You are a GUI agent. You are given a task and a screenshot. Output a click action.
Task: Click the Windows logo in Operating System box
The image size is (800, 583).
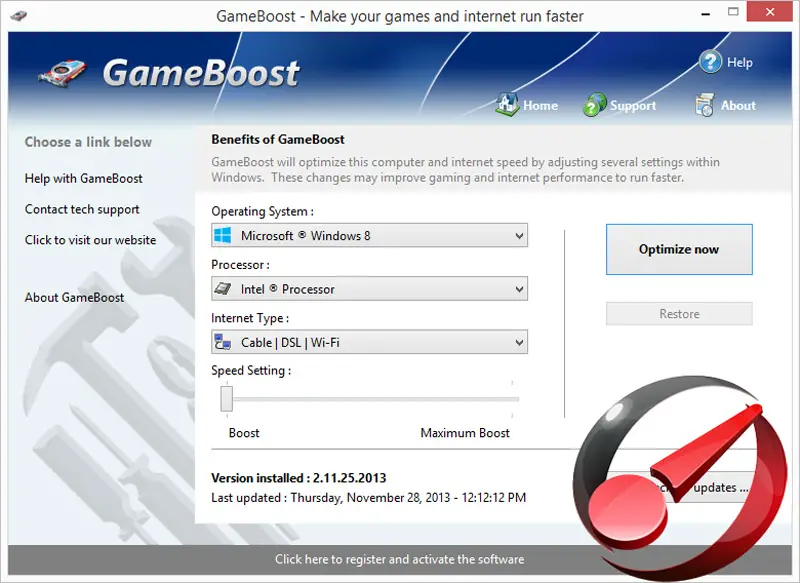[223, 236]
